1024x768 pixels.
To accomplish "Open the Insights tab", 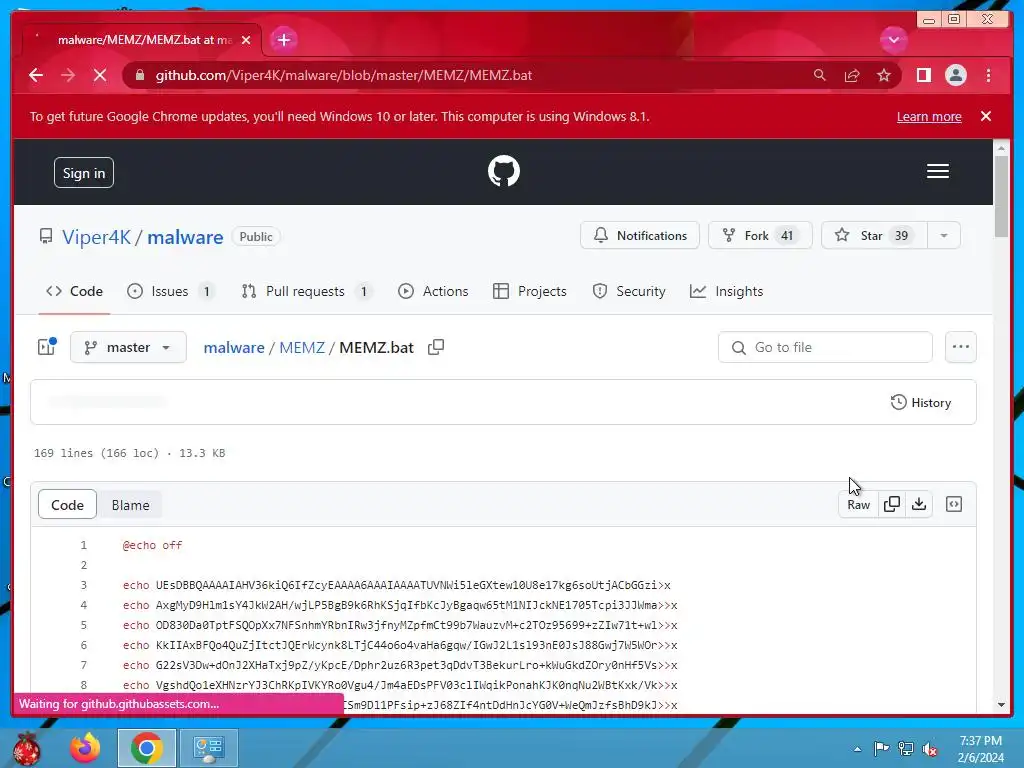I will coord(726,291).
